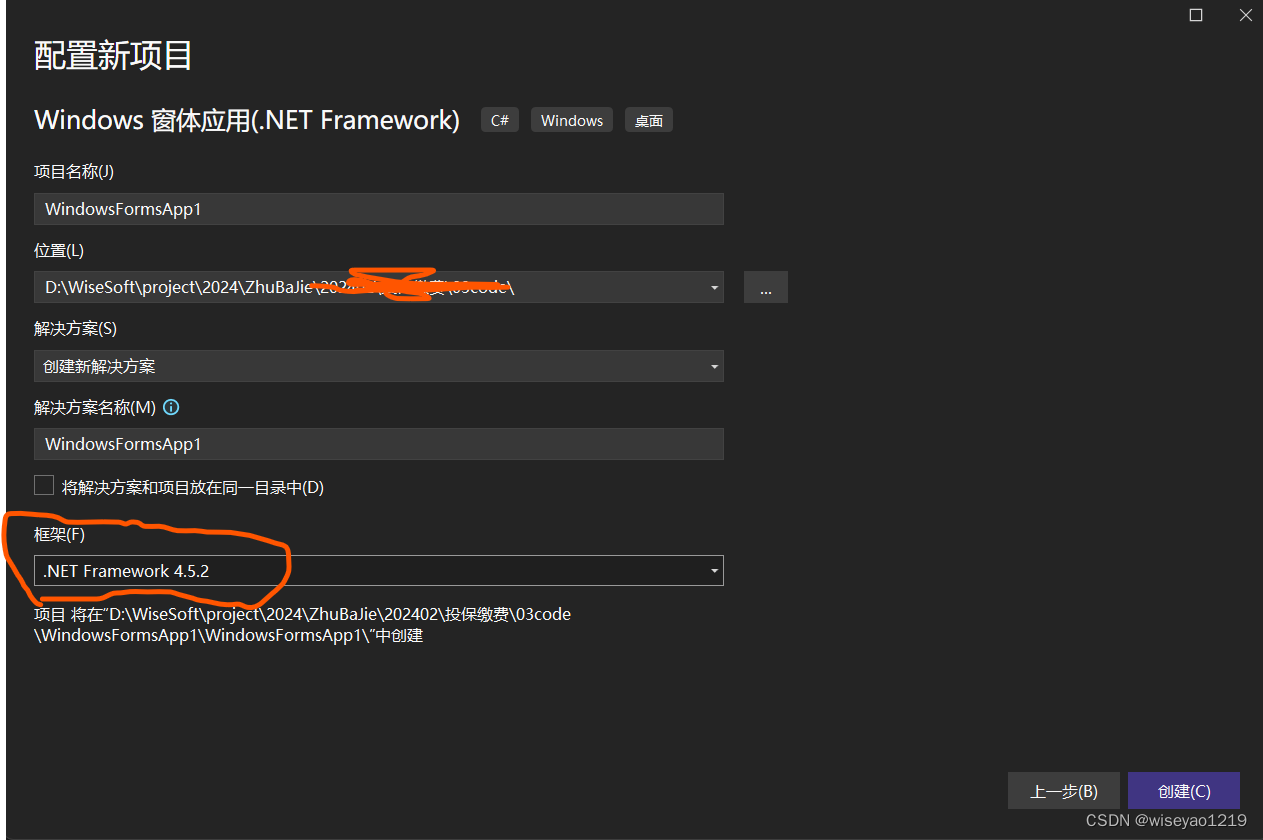Image resolution: width=1263 pixels, height=840 pixels.
Task: Toggle the same-directory checkbox off again
Action: tap(44, 485)
